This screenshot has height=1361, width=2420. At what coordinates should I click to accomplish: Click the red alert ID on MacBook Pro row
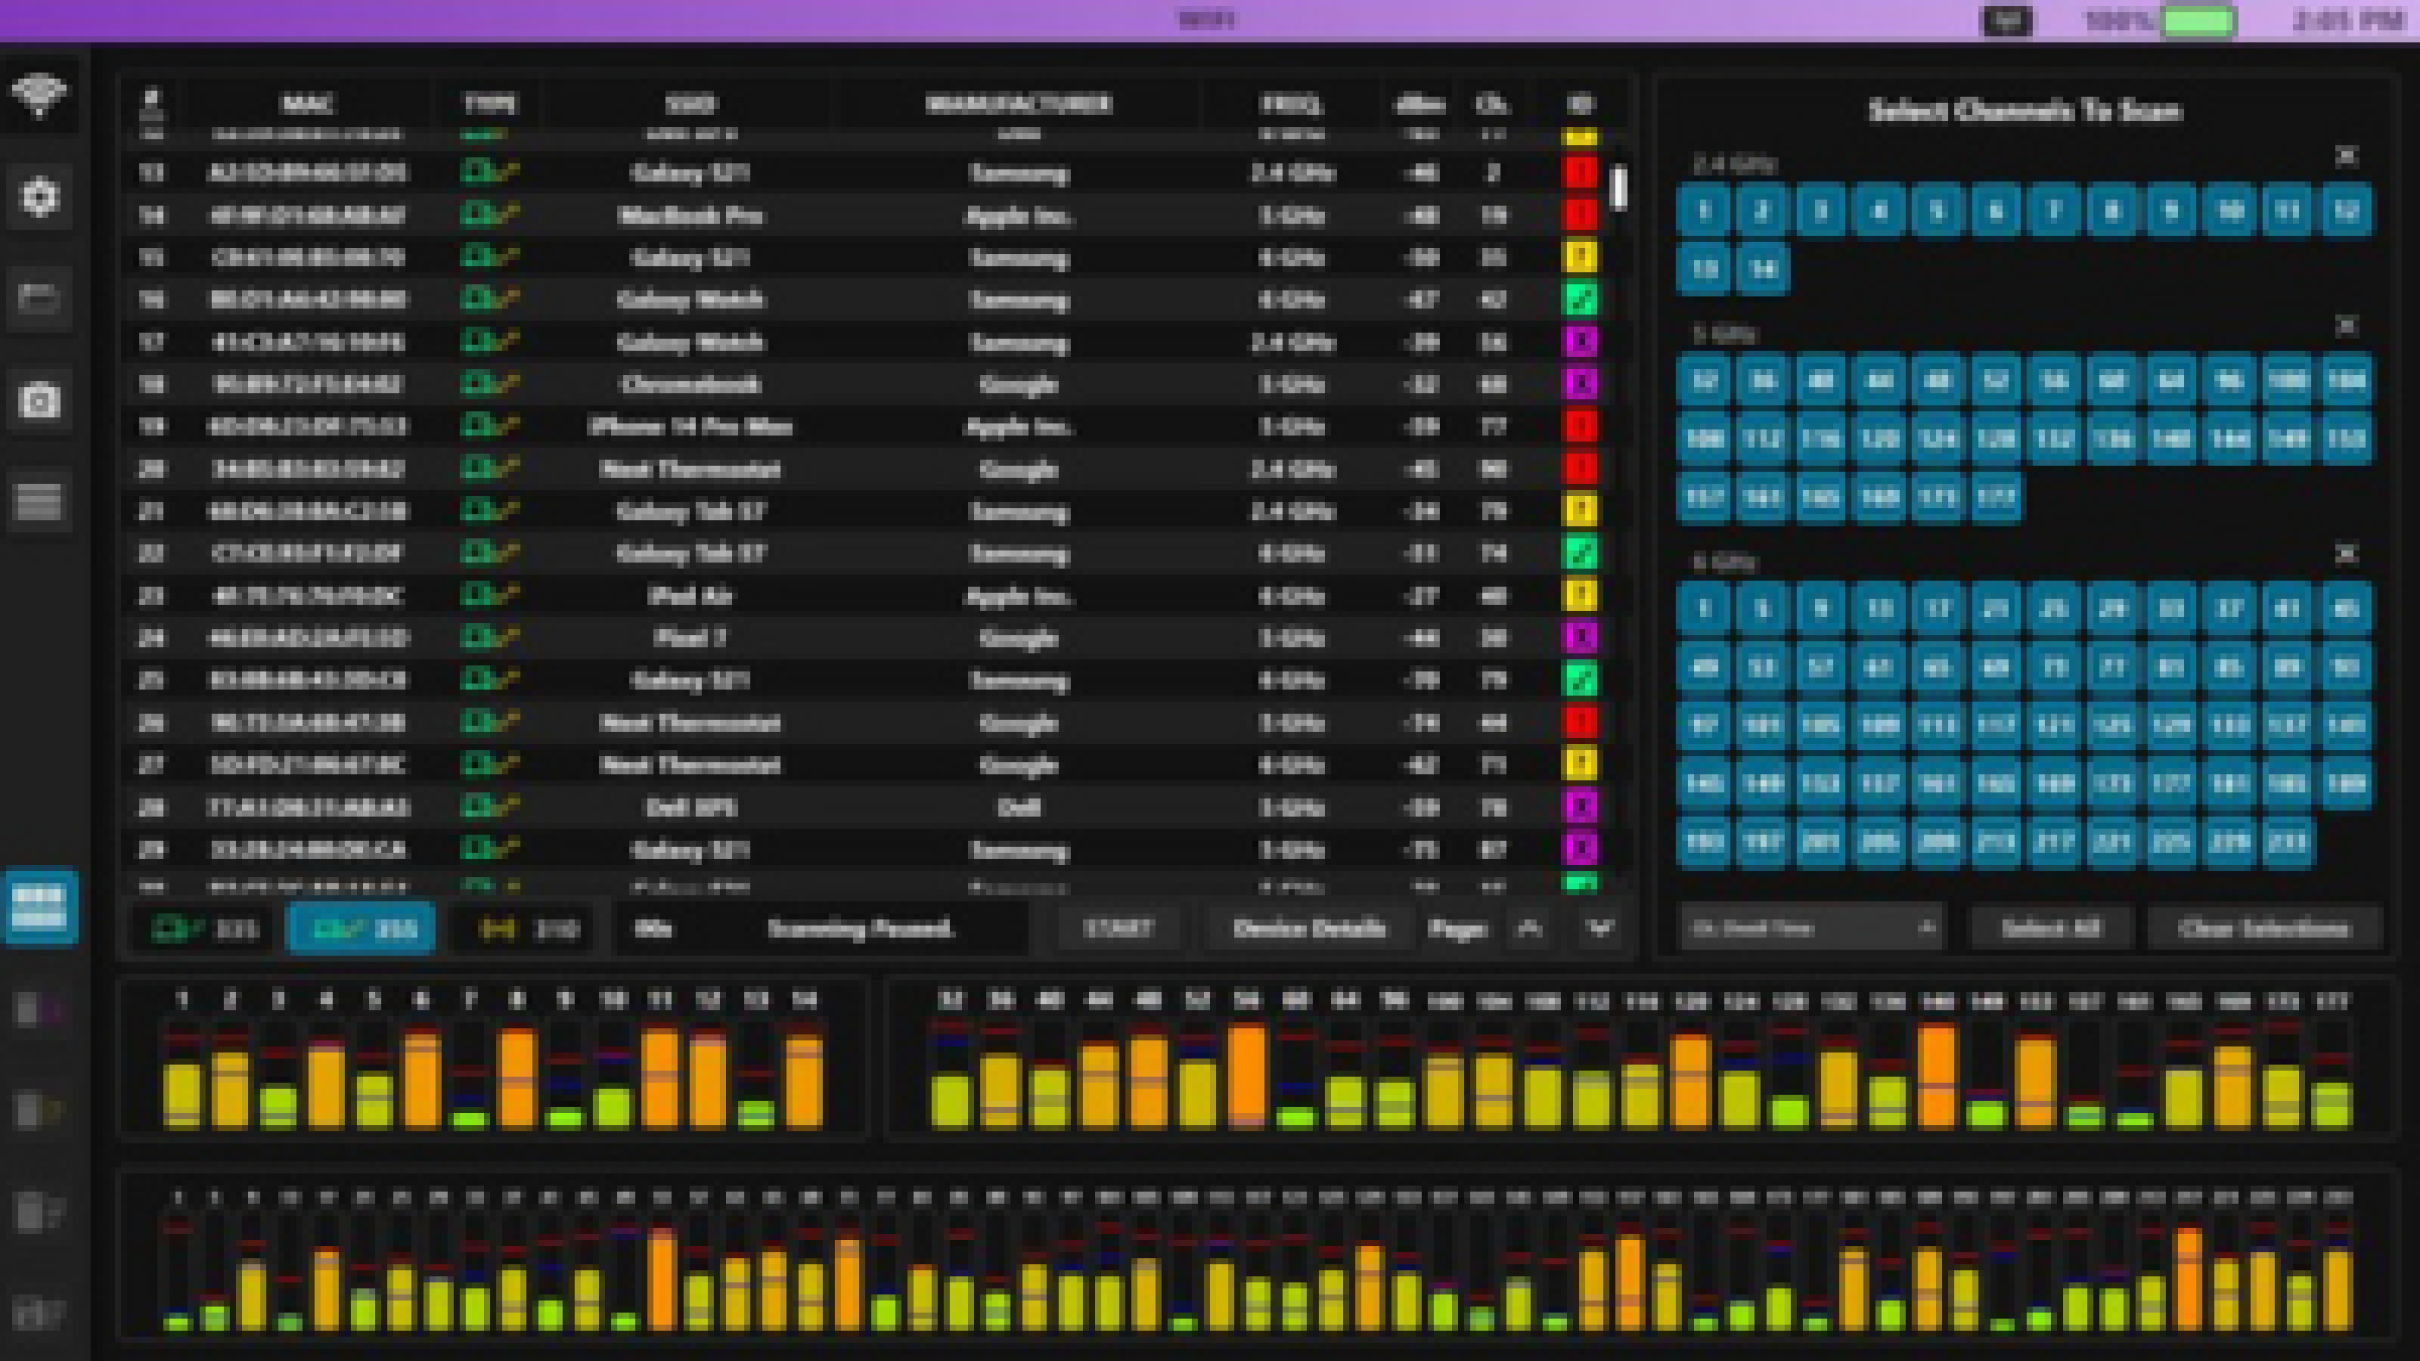coord(1580,215)
